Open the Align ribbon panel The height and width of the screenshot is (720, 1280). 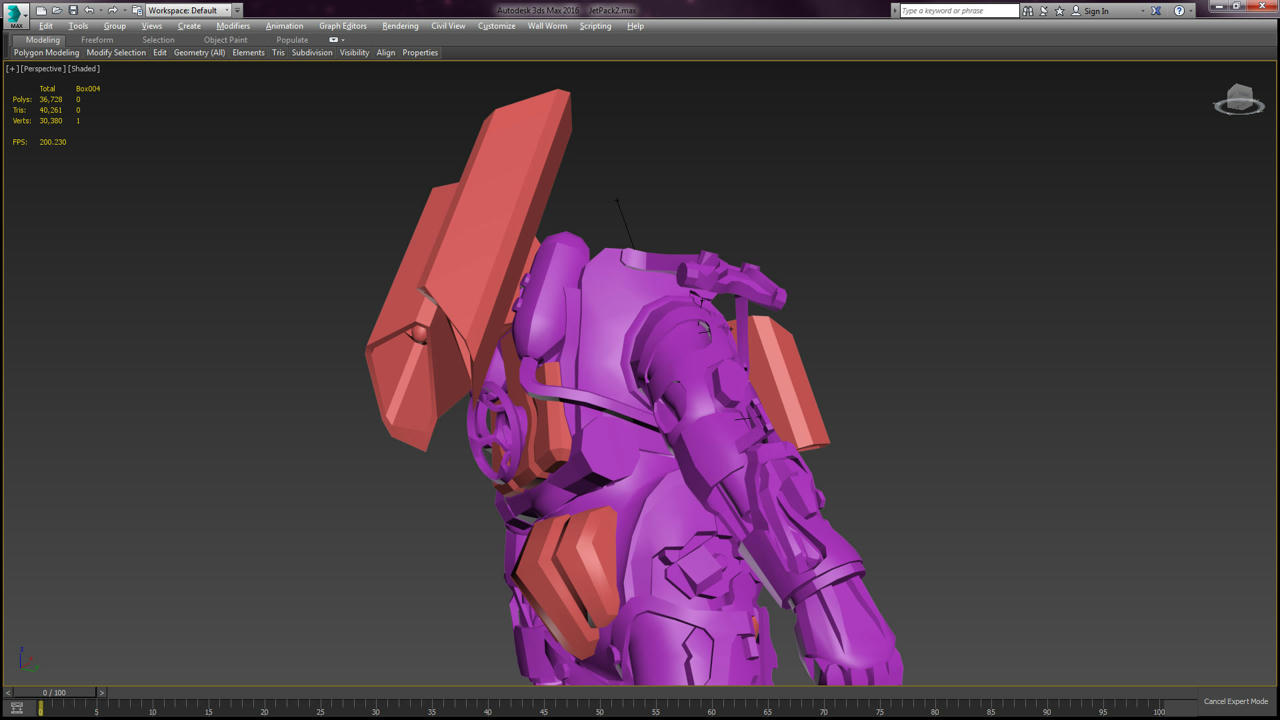[386, 53]
